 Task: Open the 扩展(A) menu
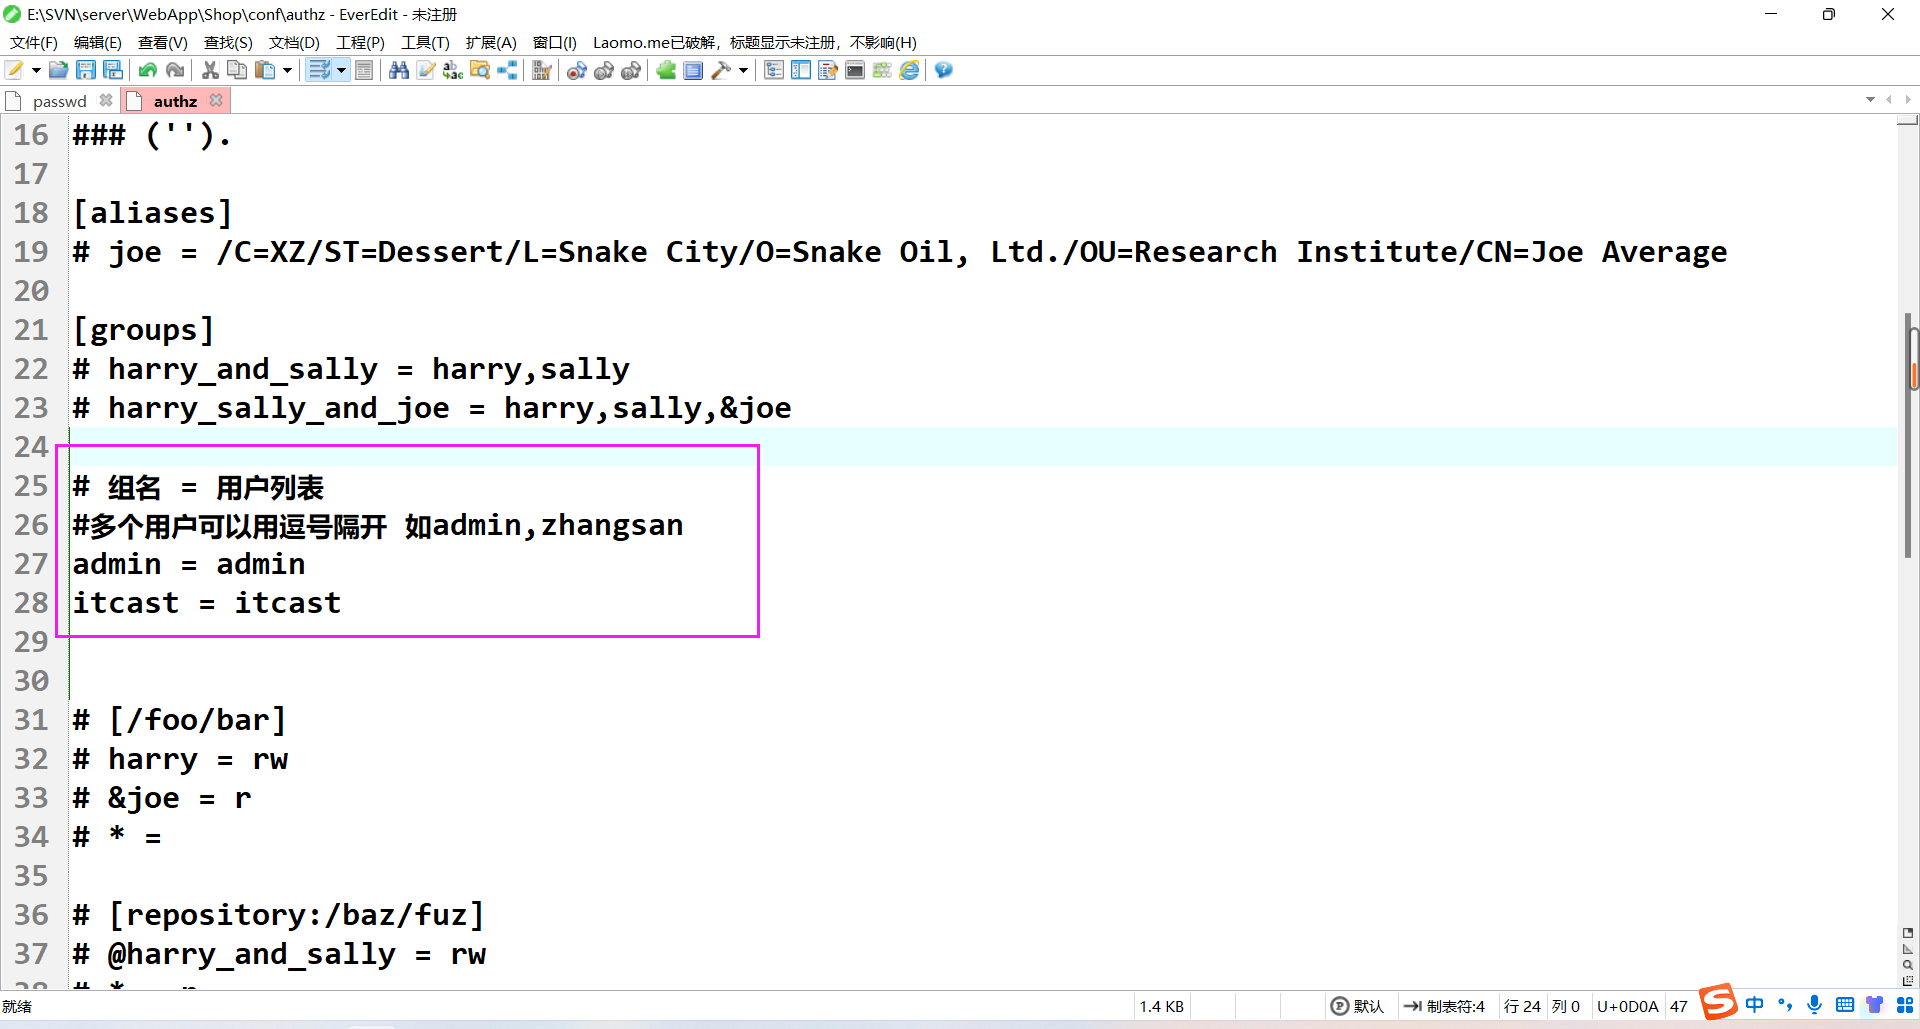(491, 42)
